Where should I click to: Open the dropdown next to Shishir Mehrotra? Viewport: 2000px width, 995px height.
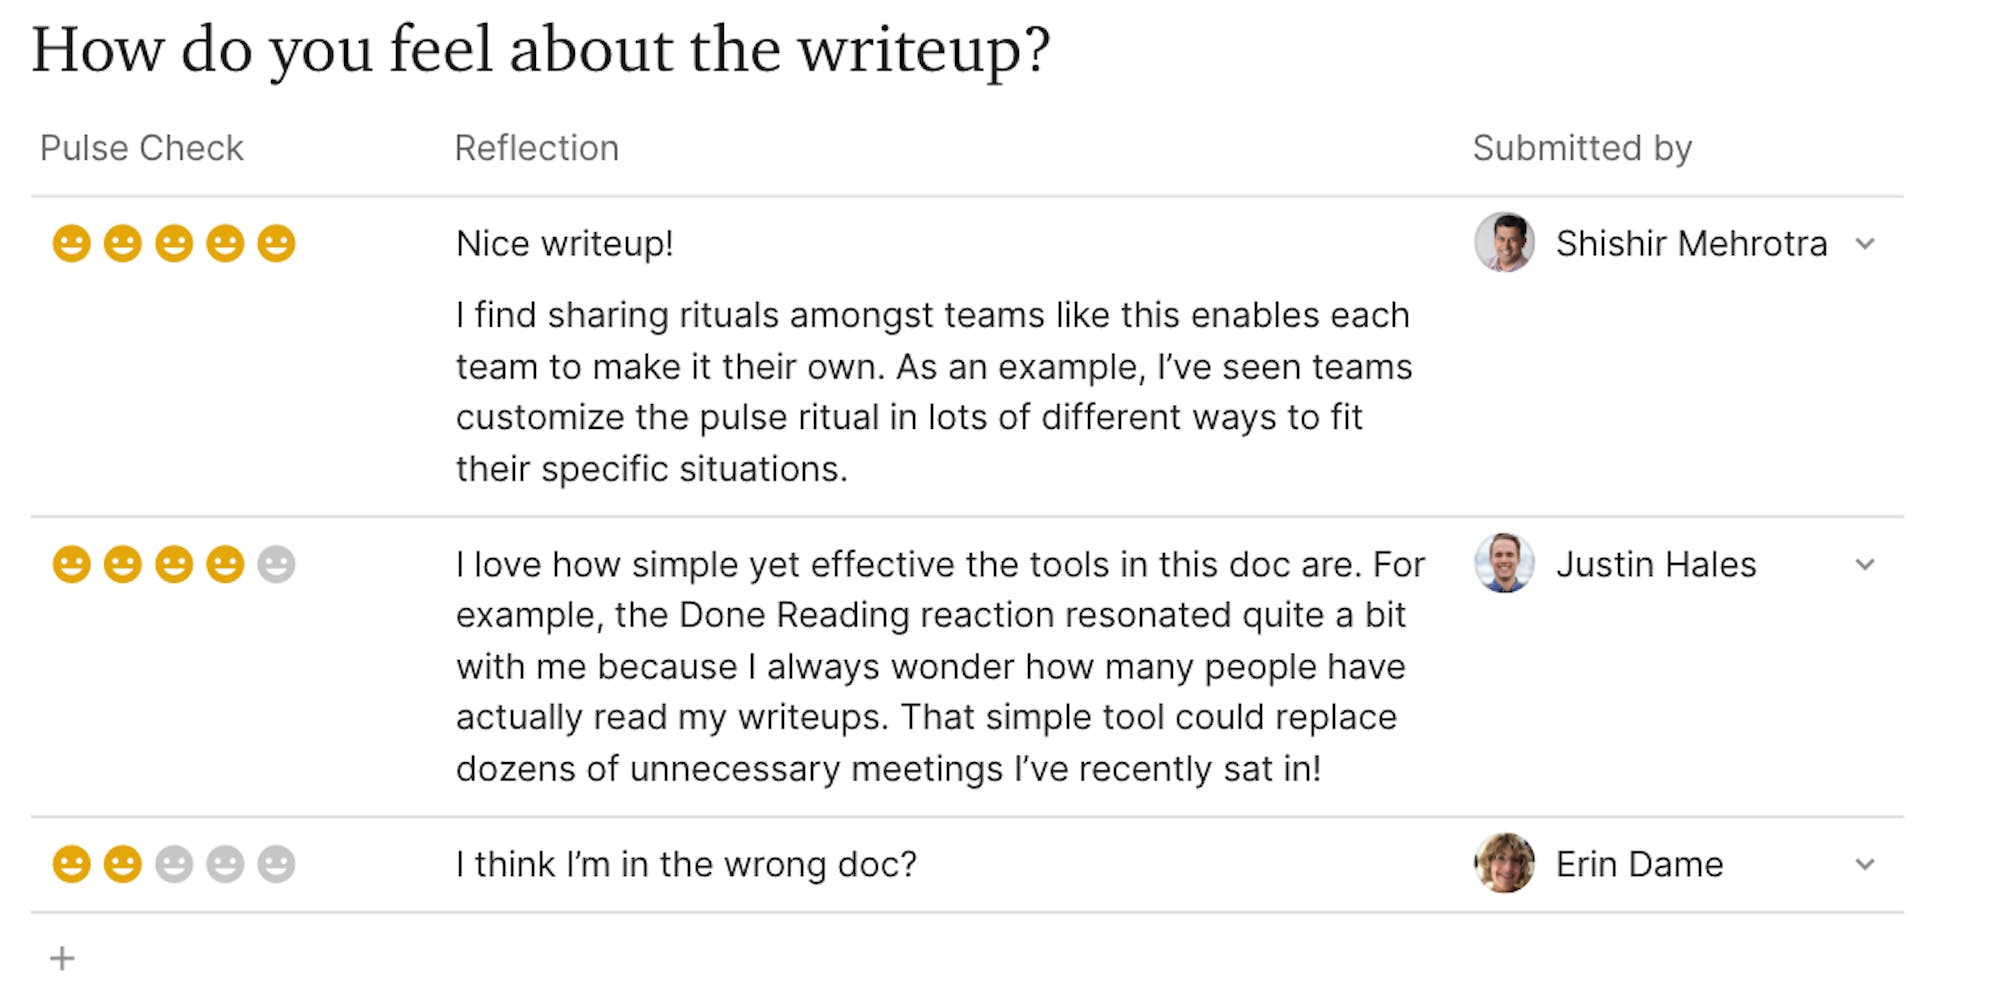tap(1865, 244)
